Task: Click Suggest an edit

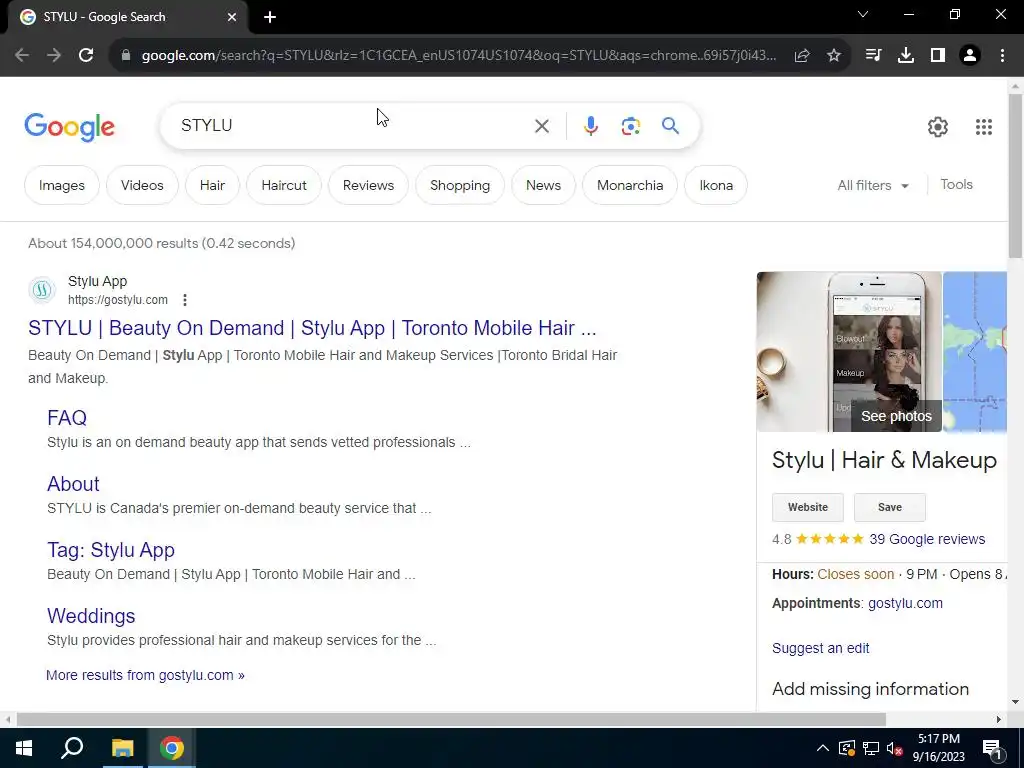Action: [x=820, y=648]
